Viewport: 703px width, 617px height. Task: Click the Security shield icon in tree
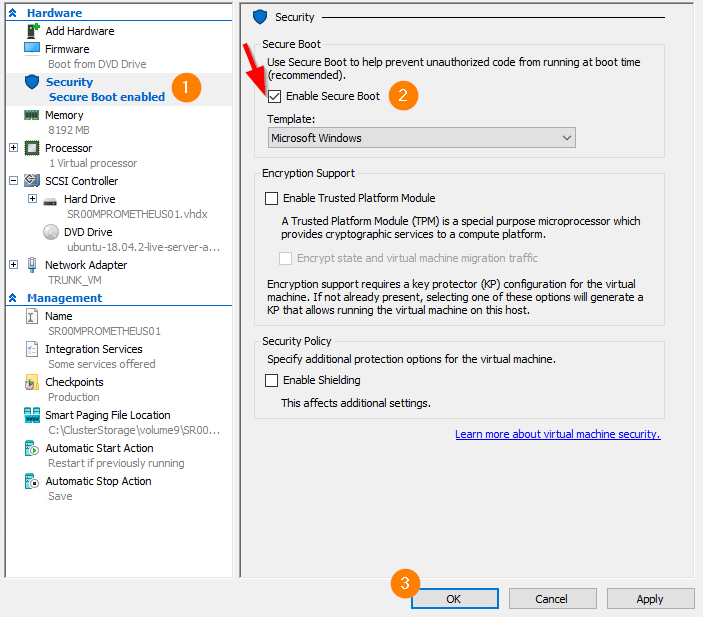tap(32, 82)
